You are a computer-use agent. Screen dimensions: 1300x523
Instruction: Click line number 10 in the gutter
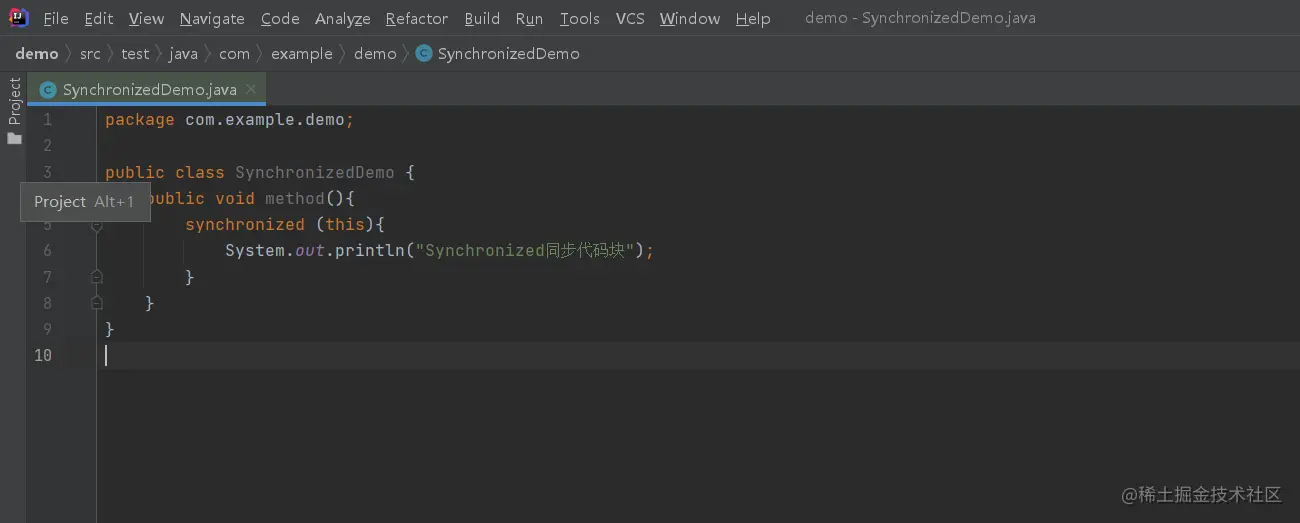pos(43,355)
